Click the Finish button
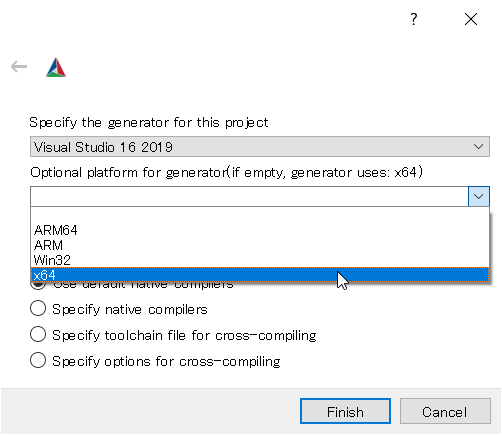The image size is (502, 435). tap(345, 411)
